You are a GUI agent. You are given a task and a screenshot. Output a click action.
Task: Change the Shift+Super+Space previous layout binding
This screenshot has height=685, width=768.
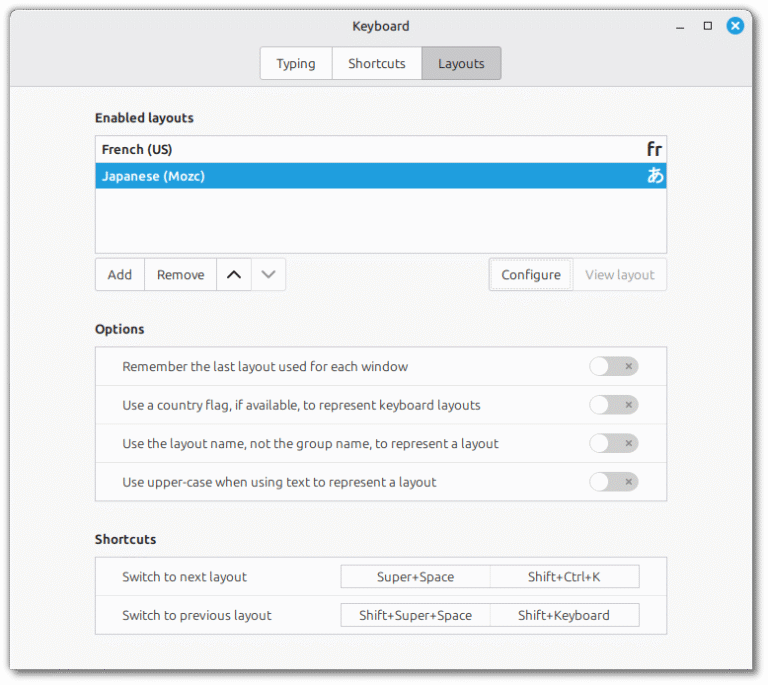tap(416, 615)
